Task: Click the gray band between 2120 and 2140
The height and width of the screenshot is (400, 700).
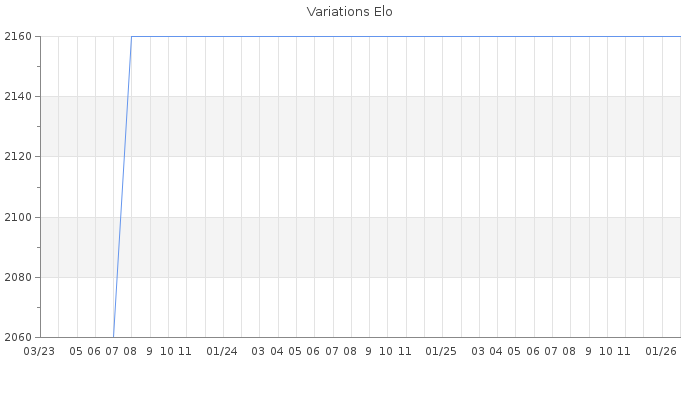Action: pos(400,126)
